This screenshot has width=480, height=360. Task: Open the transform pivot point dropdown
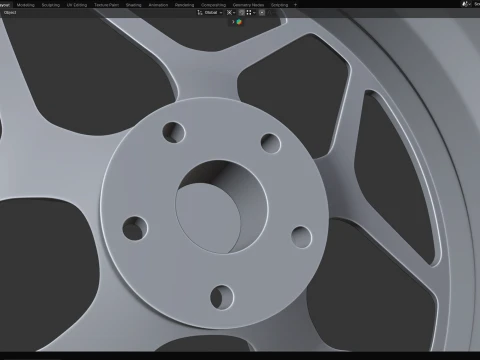tap(231, 12)
